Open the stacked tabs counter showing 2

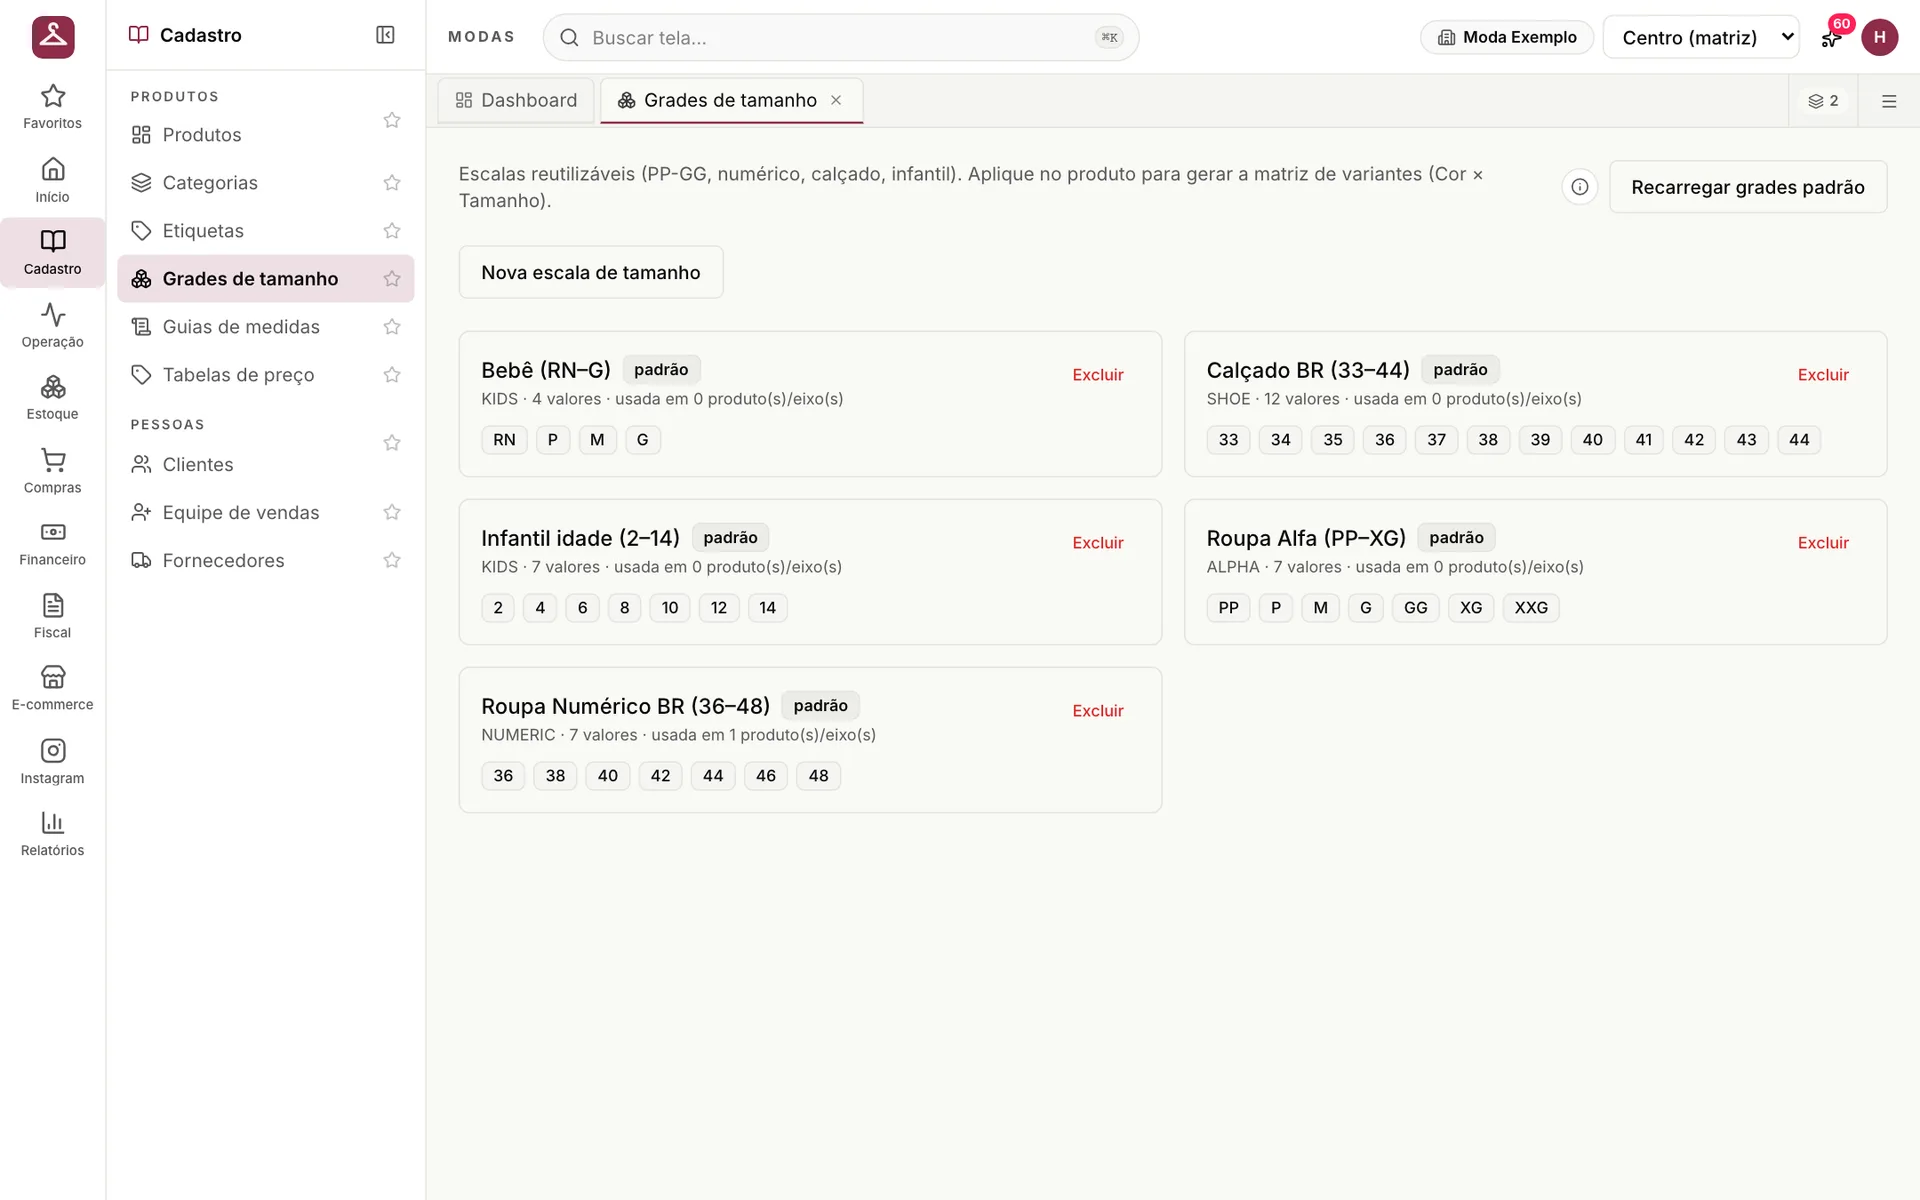pos(1823,101)
